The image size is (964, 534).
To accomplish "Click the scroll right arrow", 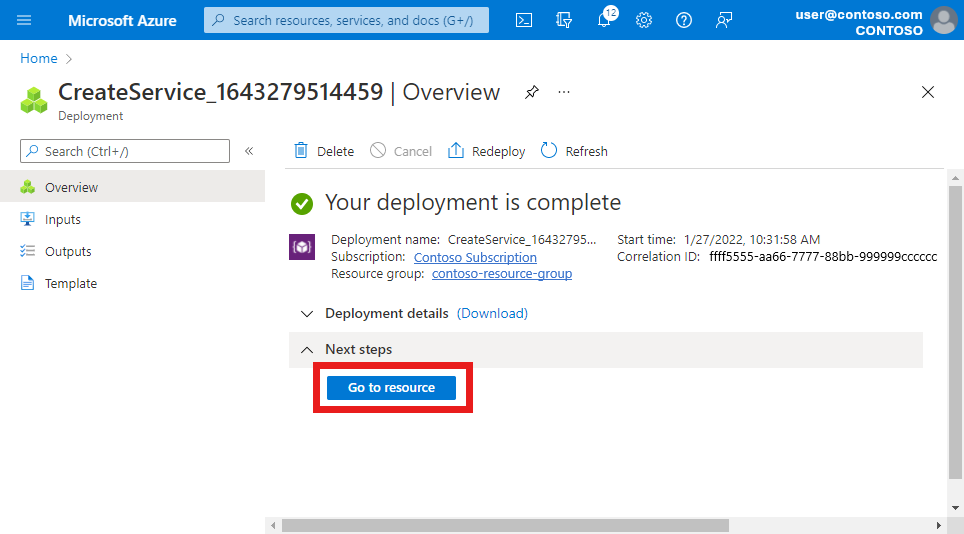I will tap(938, 525).
